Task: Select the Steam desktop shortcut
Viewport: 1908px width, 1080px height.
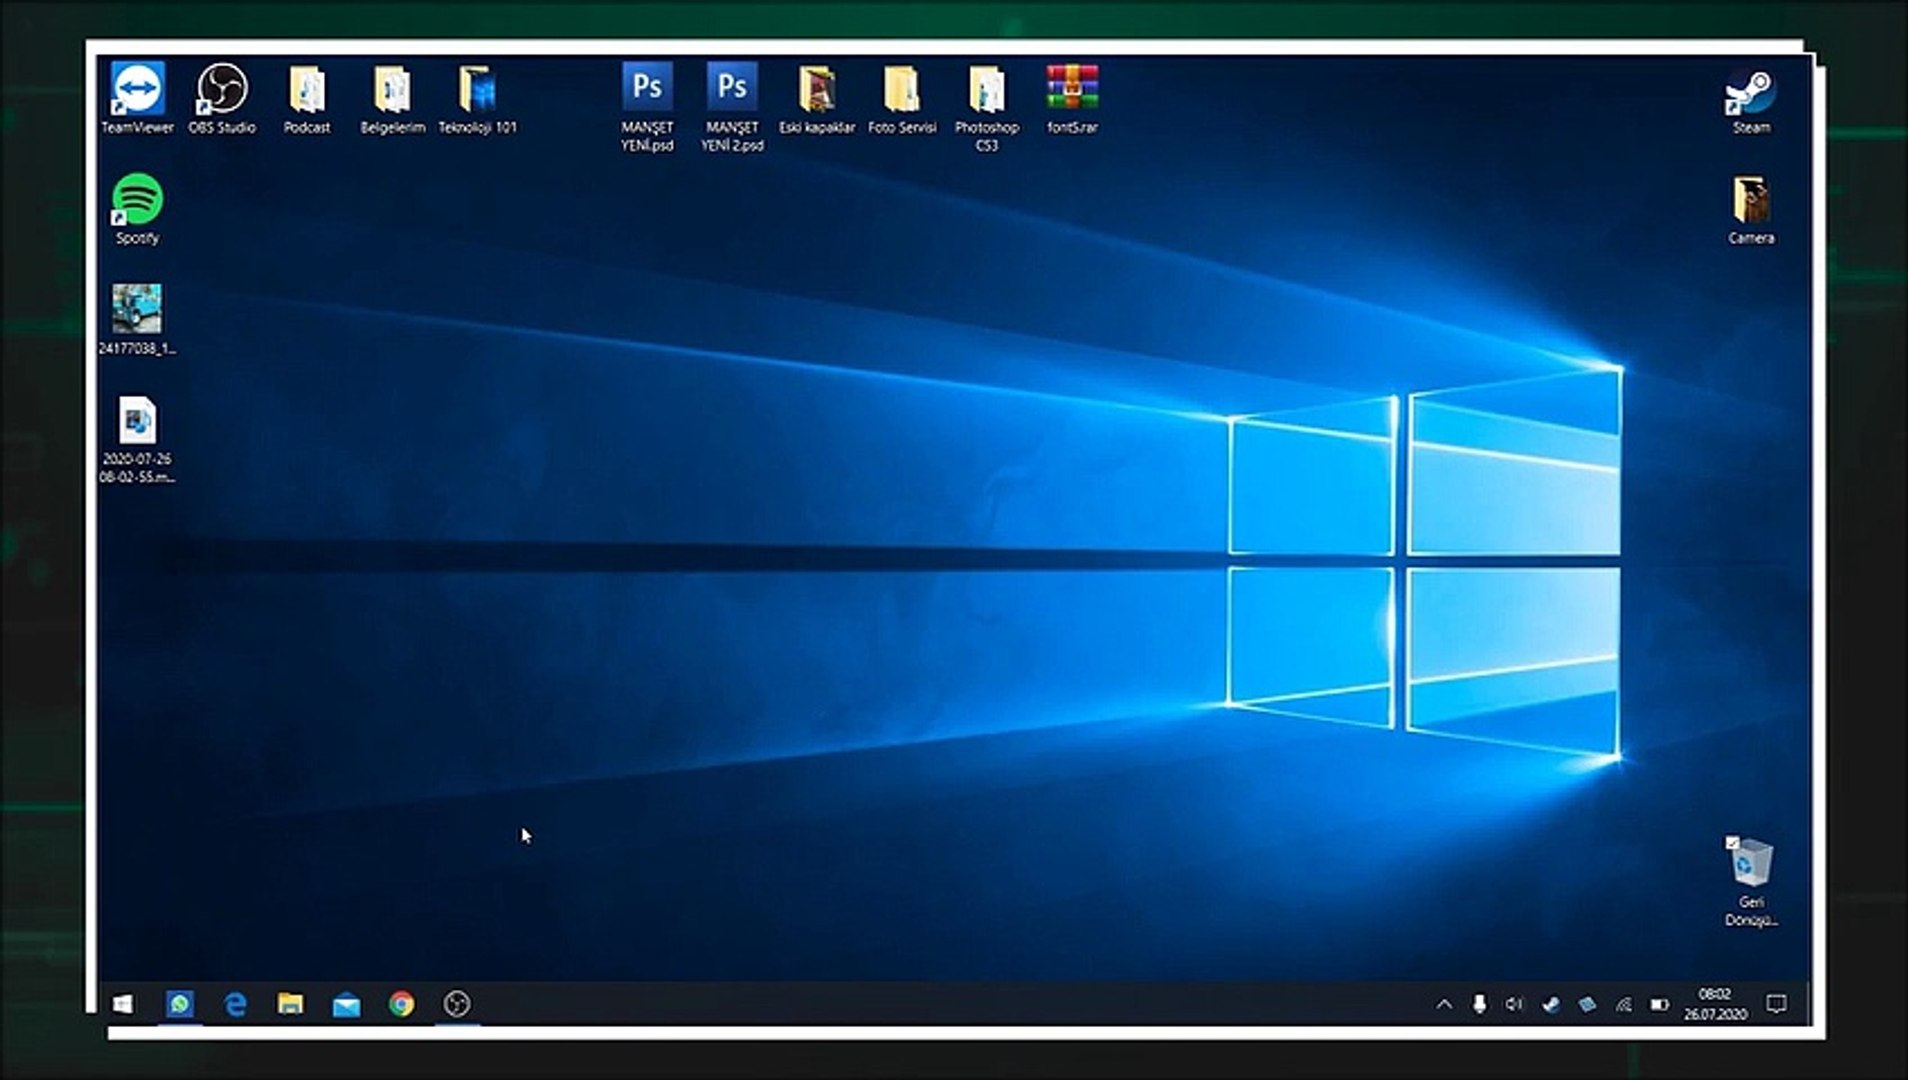Action: [1751, 101]
